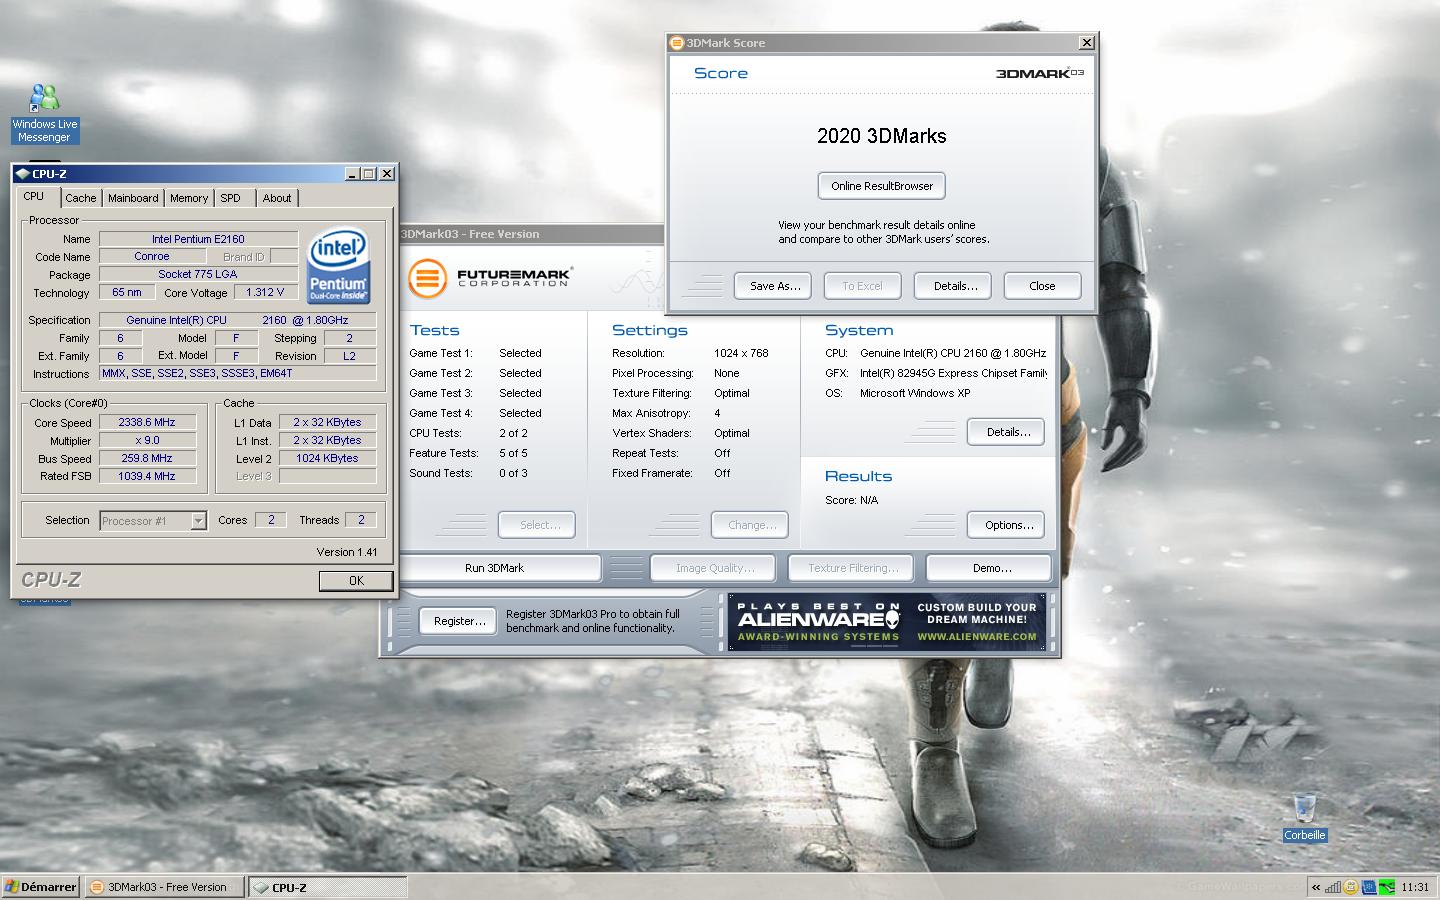Click the Instructions field MMX, SSE list

[x=238, y=373]
